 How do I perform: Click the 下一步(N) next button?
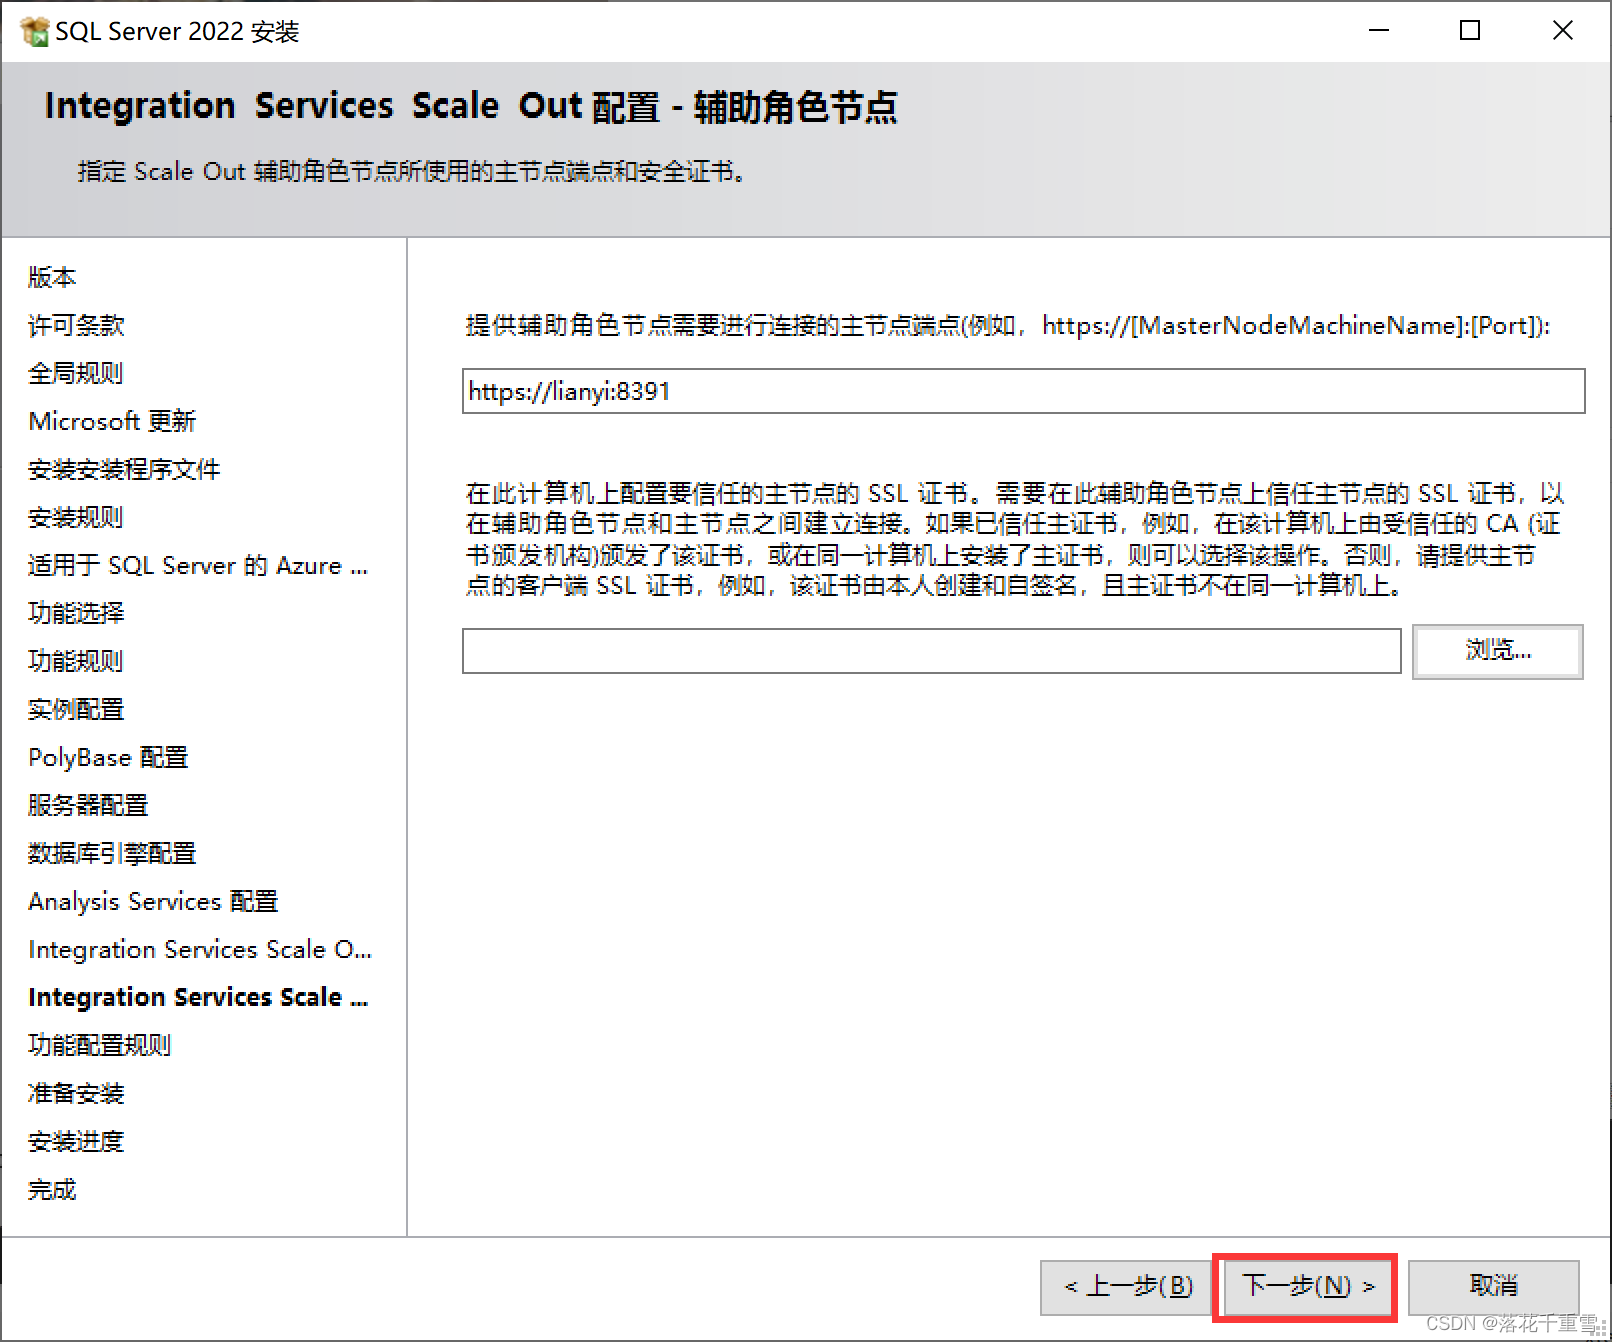point(1307,1286)
